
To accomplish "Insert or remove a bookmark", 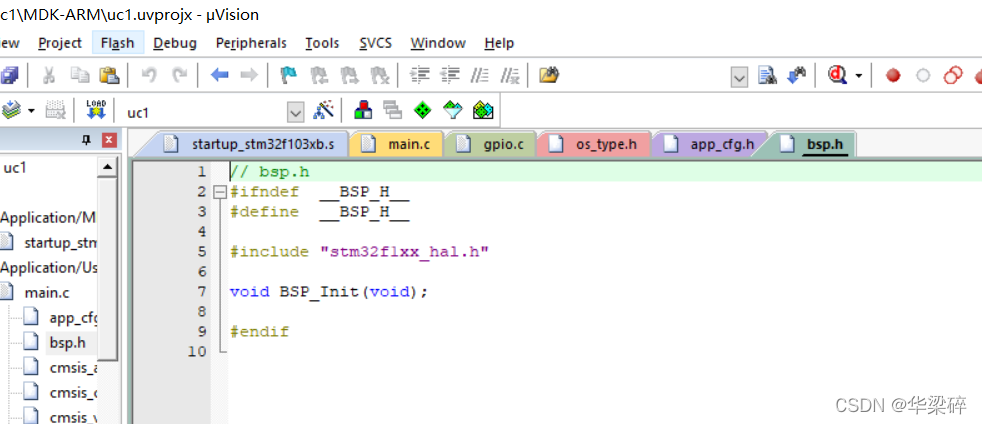I will tap(289, 76).
